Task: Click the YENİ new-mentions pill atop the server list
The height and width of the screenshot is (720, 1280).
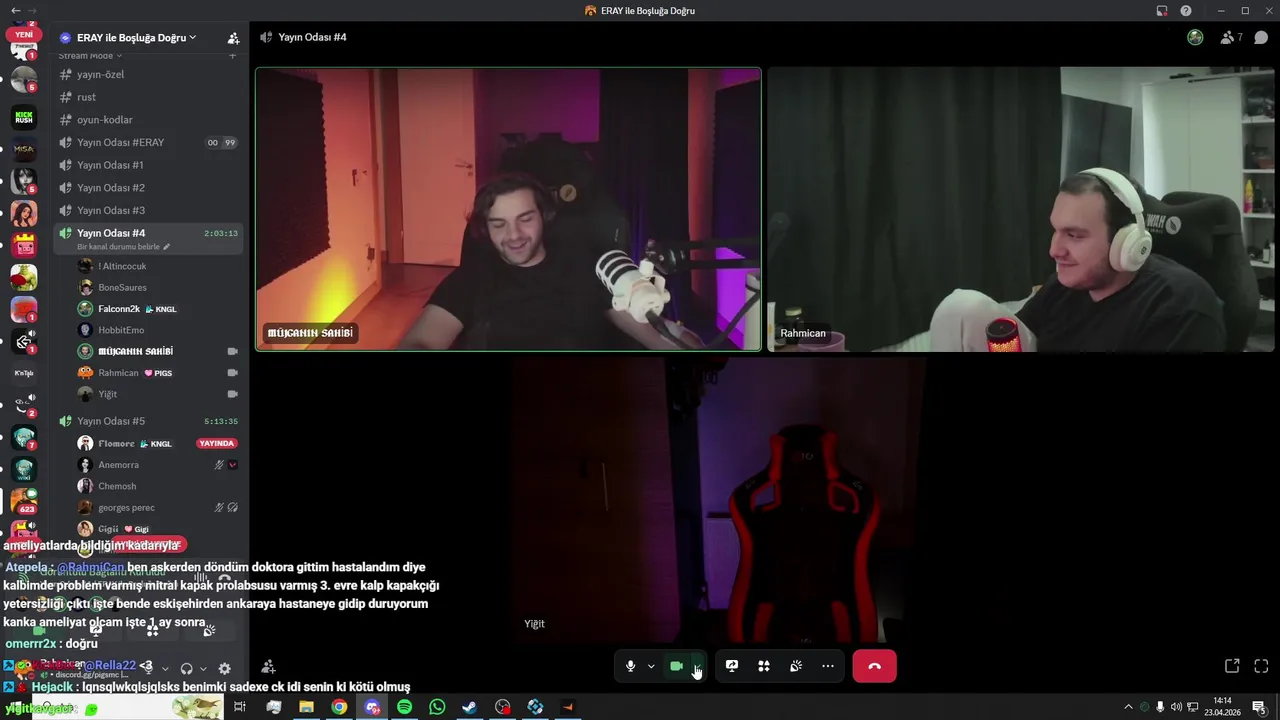Action: click(x=24, y=34)
